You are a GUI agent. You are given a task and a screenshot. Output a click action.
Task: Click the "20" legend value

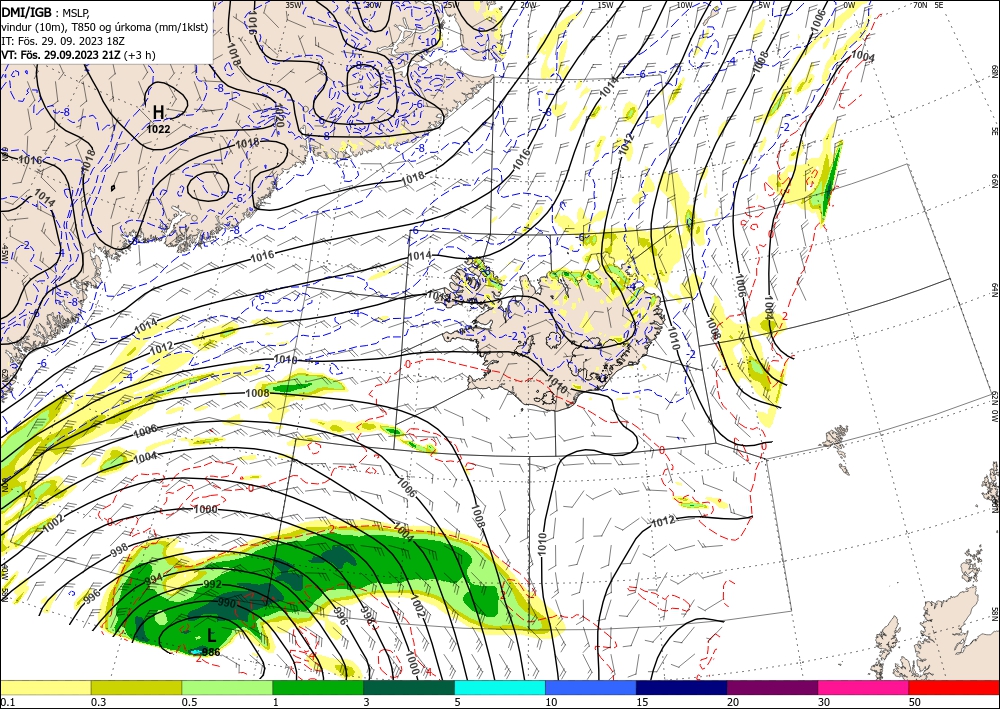tap(733, 702)
